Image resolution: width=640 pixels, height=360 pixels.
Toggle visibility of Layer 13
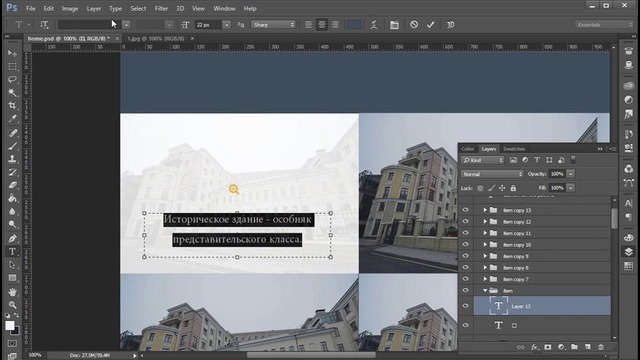pyautogui.click(x=466, y=306)
